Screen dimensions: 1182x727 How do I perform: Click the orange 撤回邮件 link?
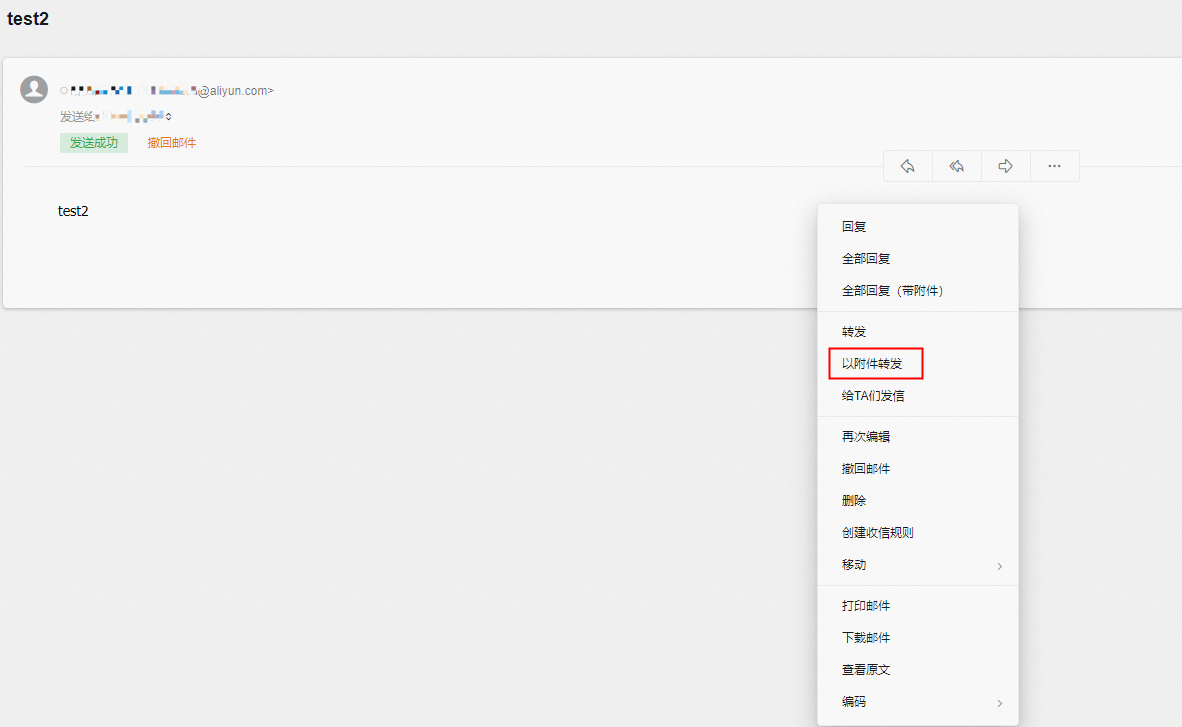tap(172, 143)
